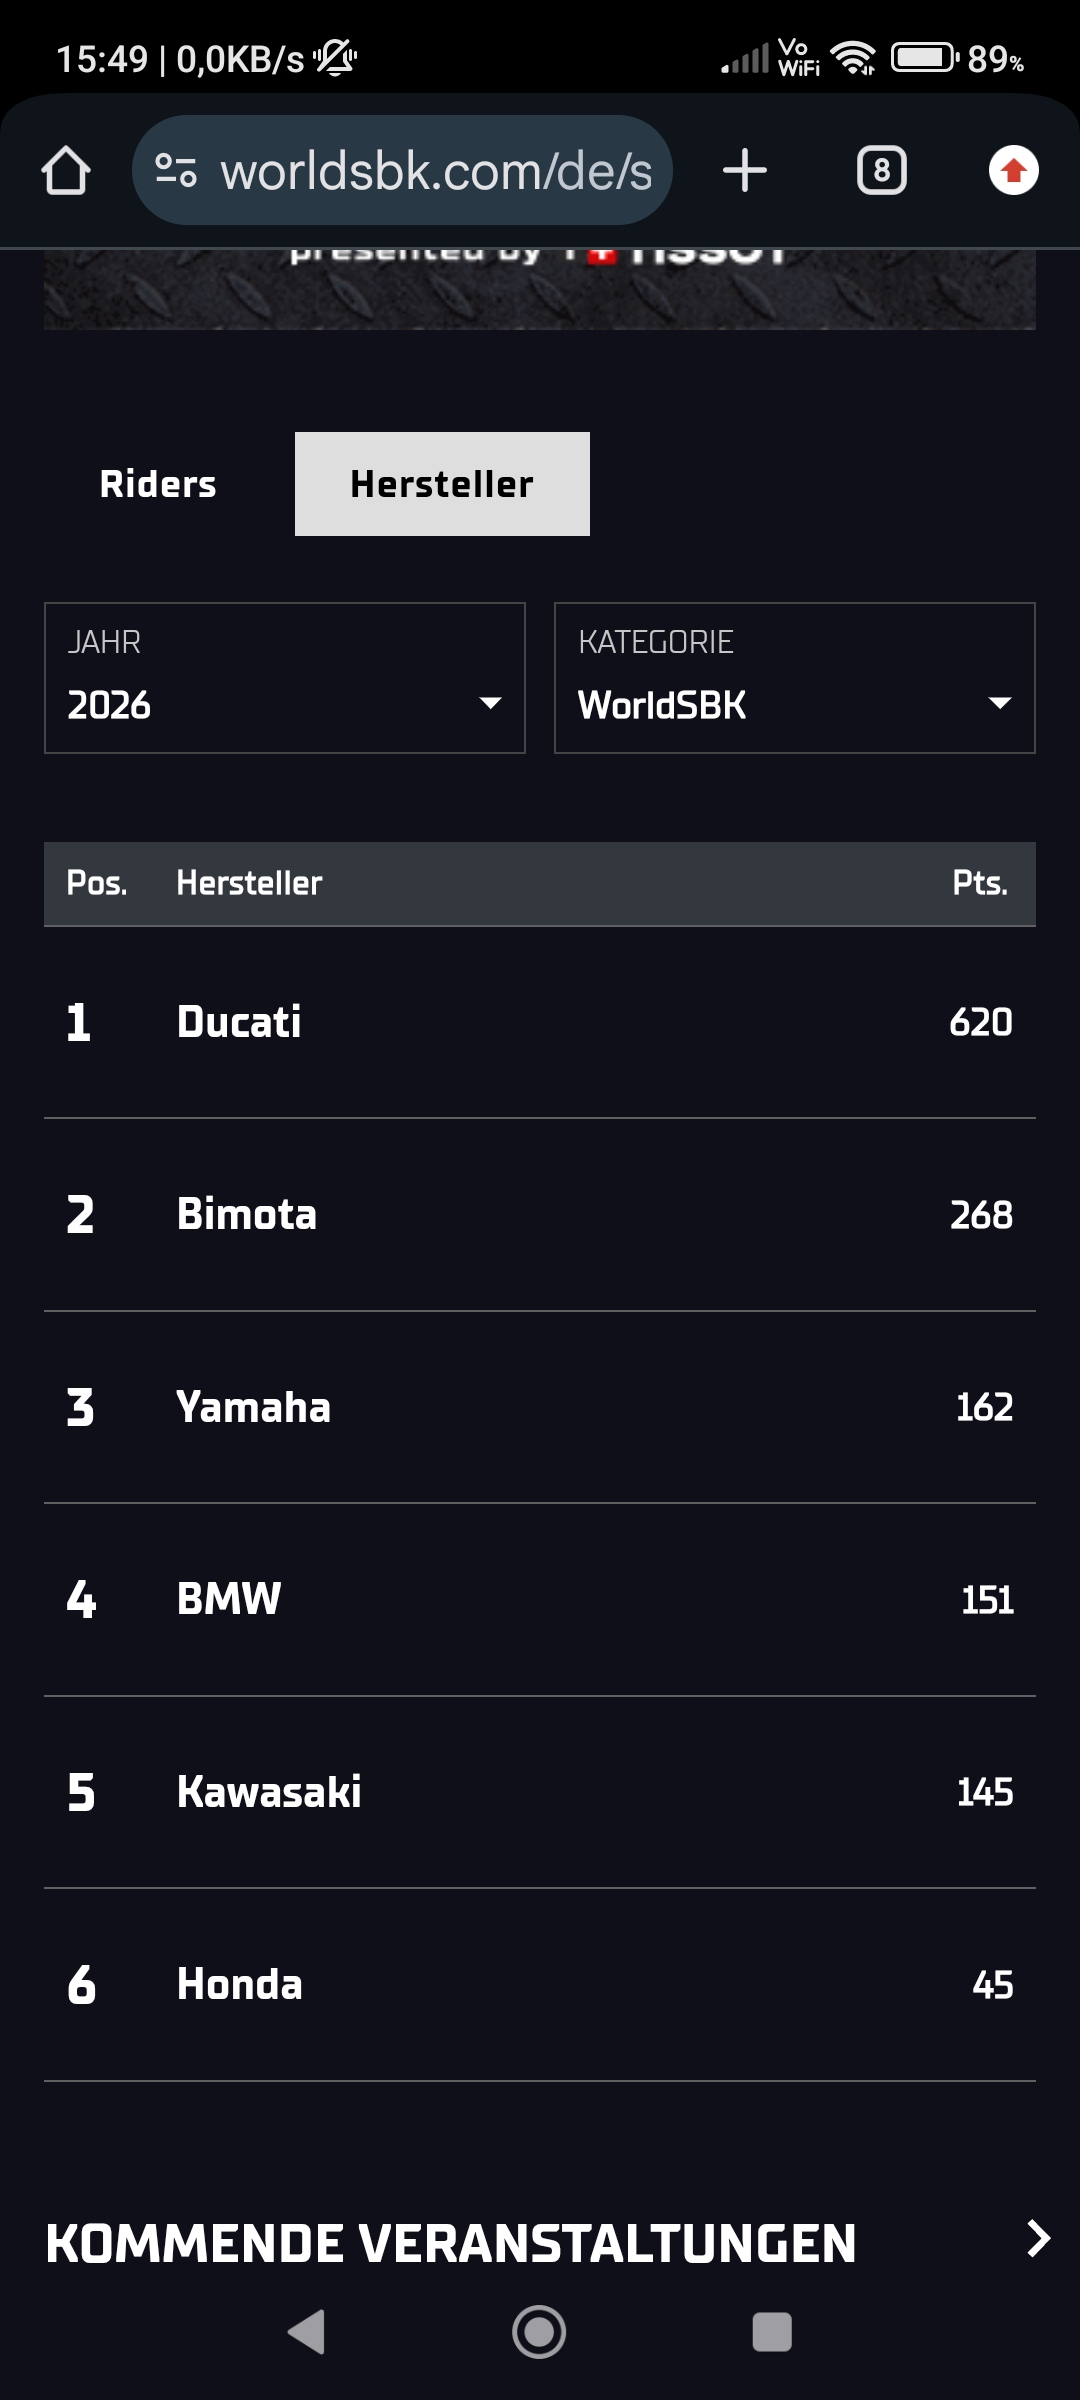Open site settings icon in address bar
The width and height of the screenshot is (1080, 2400).
pyautogui.click(x=176, y=170)
